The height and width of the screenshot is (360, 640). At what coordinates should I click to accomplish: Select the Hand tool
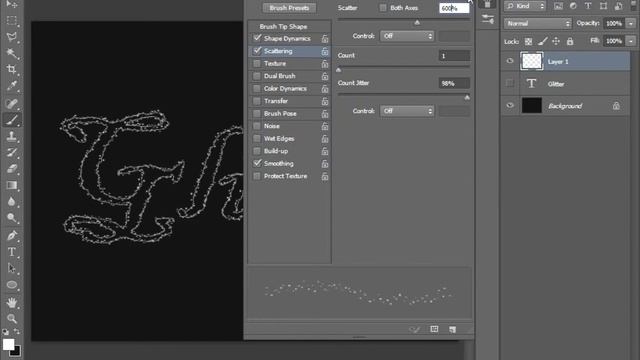point(12,302)
